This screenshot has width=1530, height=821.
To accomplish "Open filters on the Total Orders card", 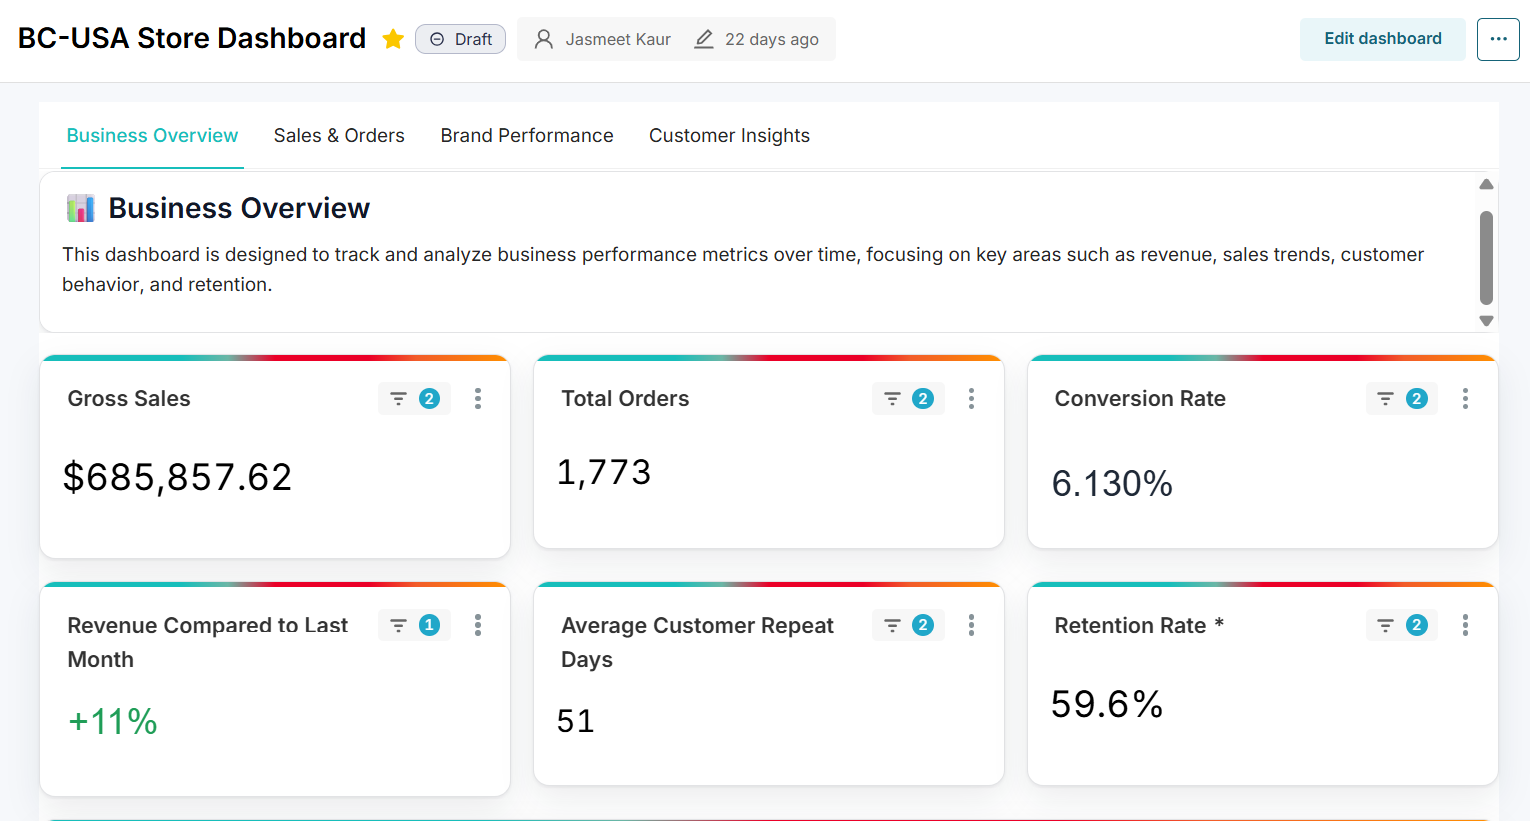I will pos(908,399).
